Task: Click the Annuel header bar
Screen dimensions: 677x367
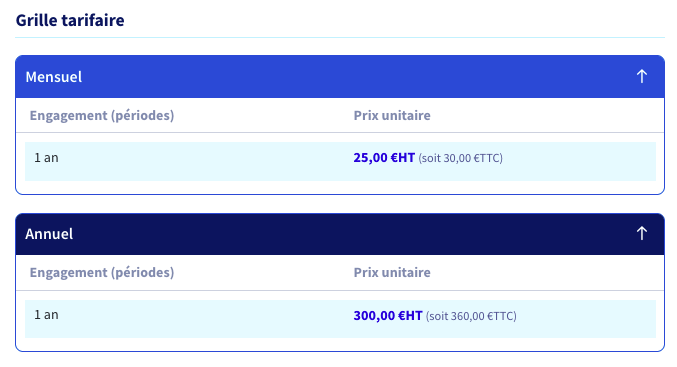Action: click(x=340, y=234)
